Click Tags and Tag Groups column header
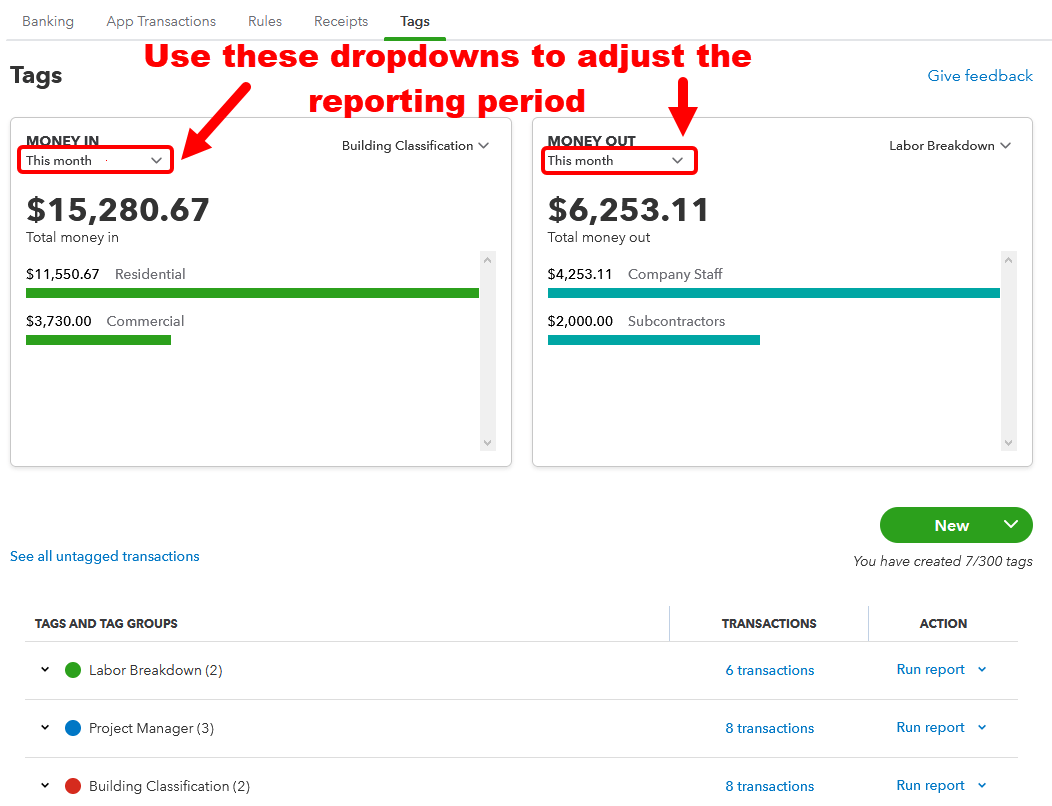Viewport: 1052px width, 806px height. 106,623
